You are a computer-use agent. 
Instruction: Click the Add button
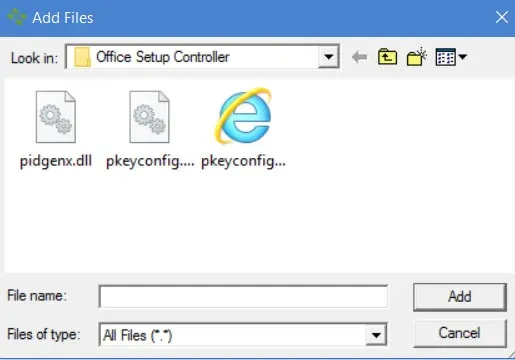pos(460,297)
